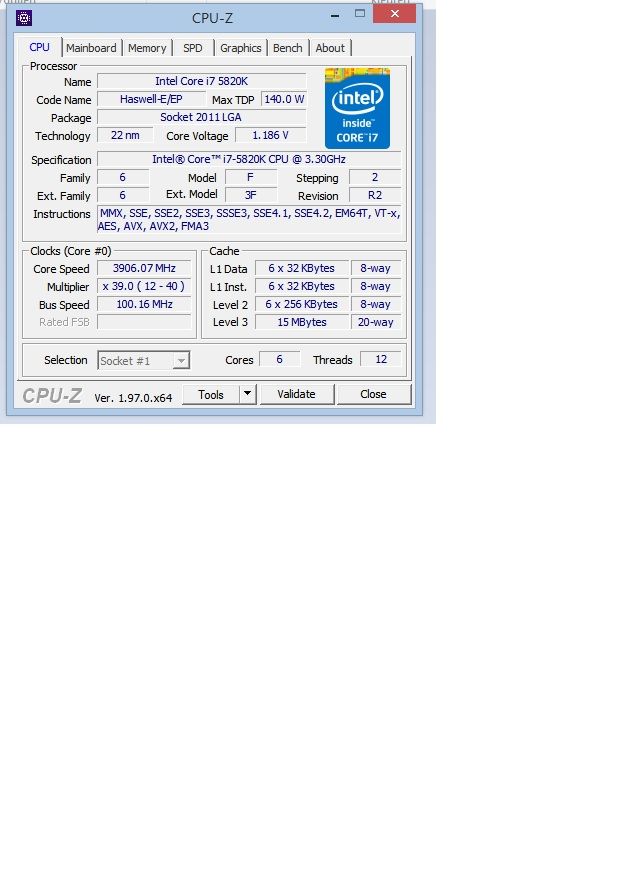Click the Close button at bottom
Image resolution: width=621 pixels, height=893 pixels.
point(373,394)
